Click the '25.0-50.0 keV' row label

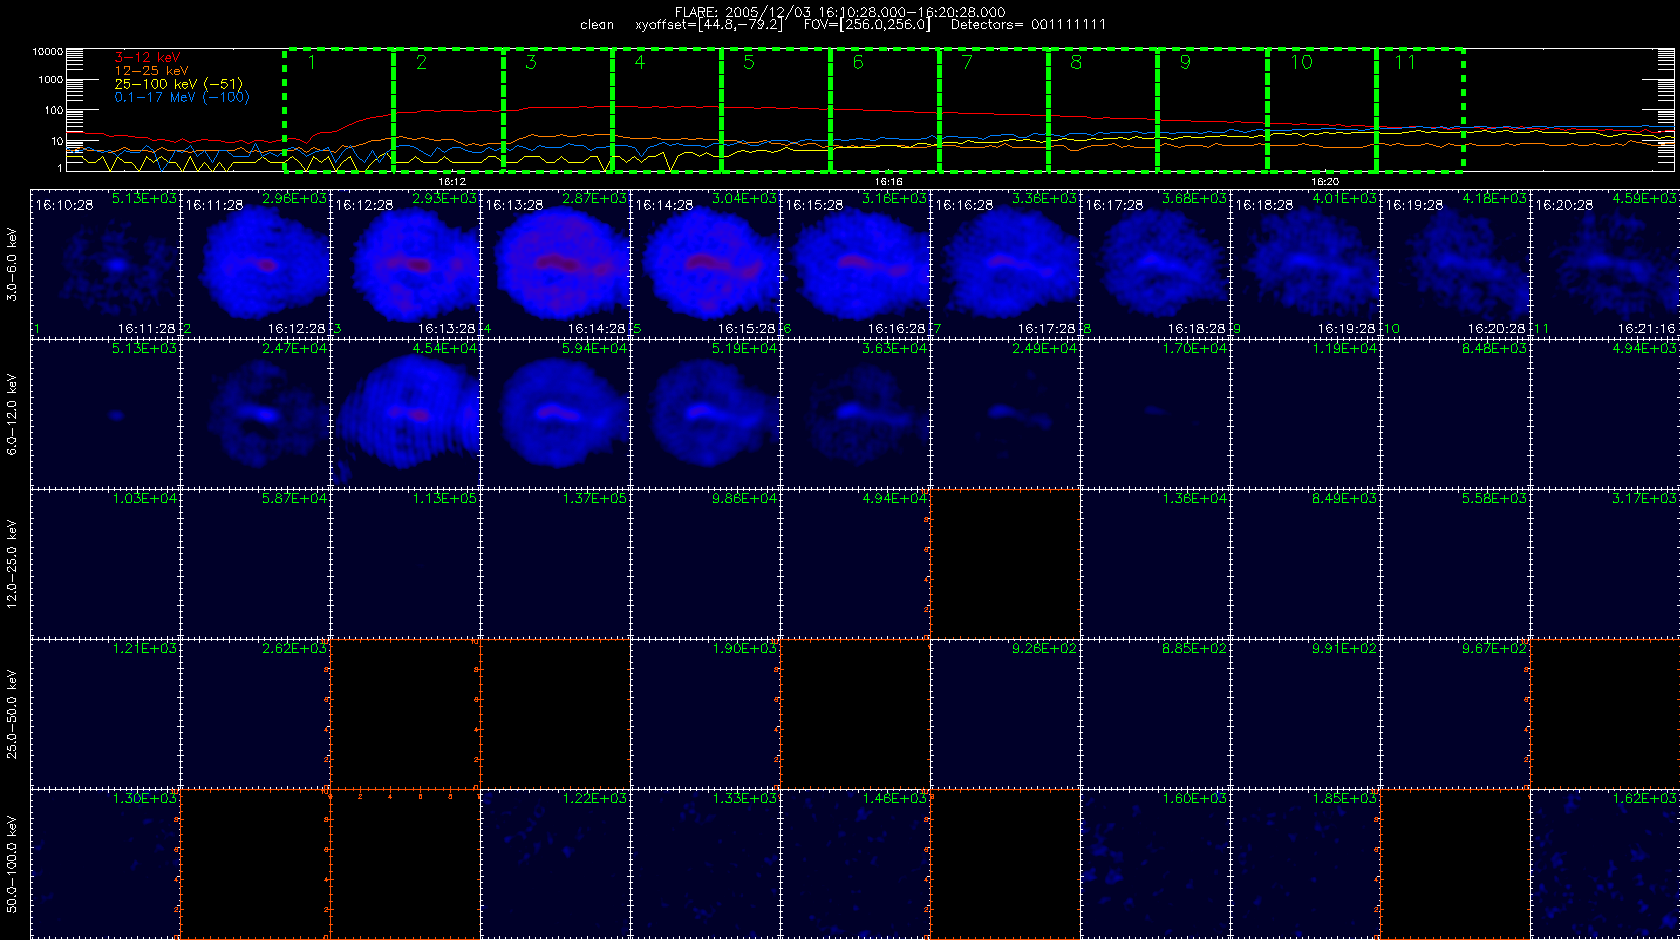click(x=12, y=714)
